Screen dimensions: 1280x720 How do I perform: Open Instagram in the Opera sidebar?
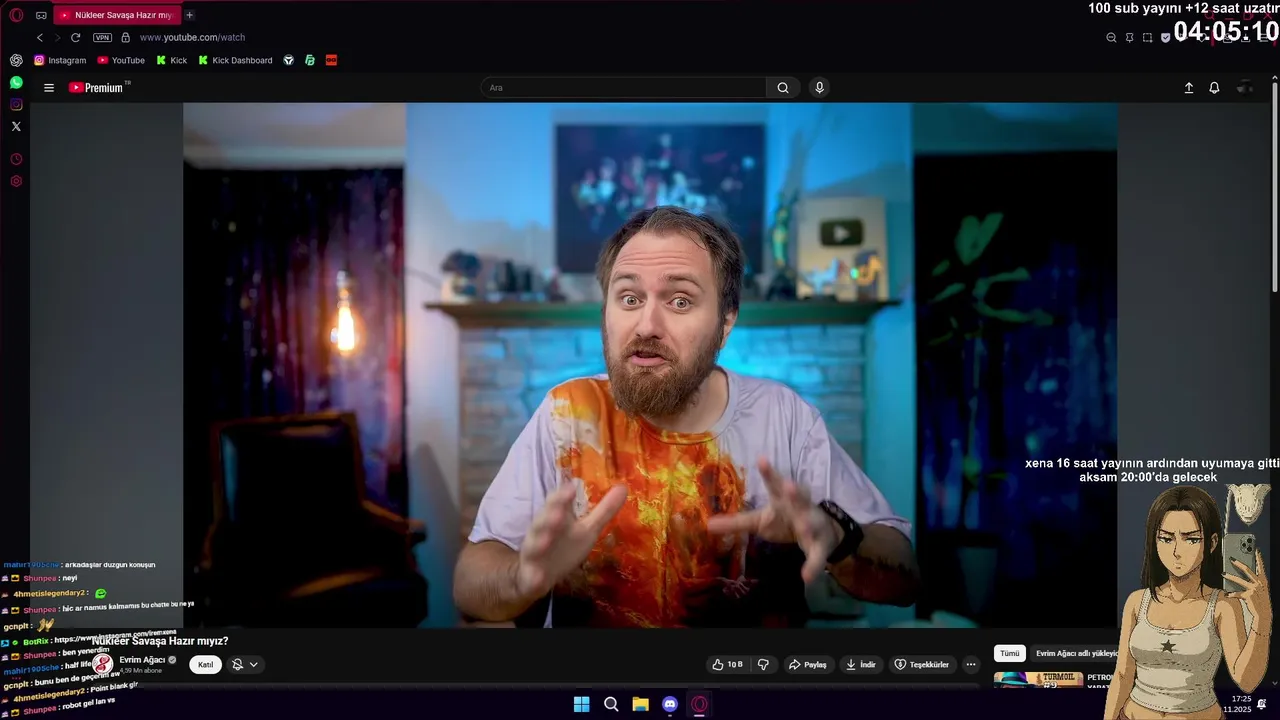(16, 104)
